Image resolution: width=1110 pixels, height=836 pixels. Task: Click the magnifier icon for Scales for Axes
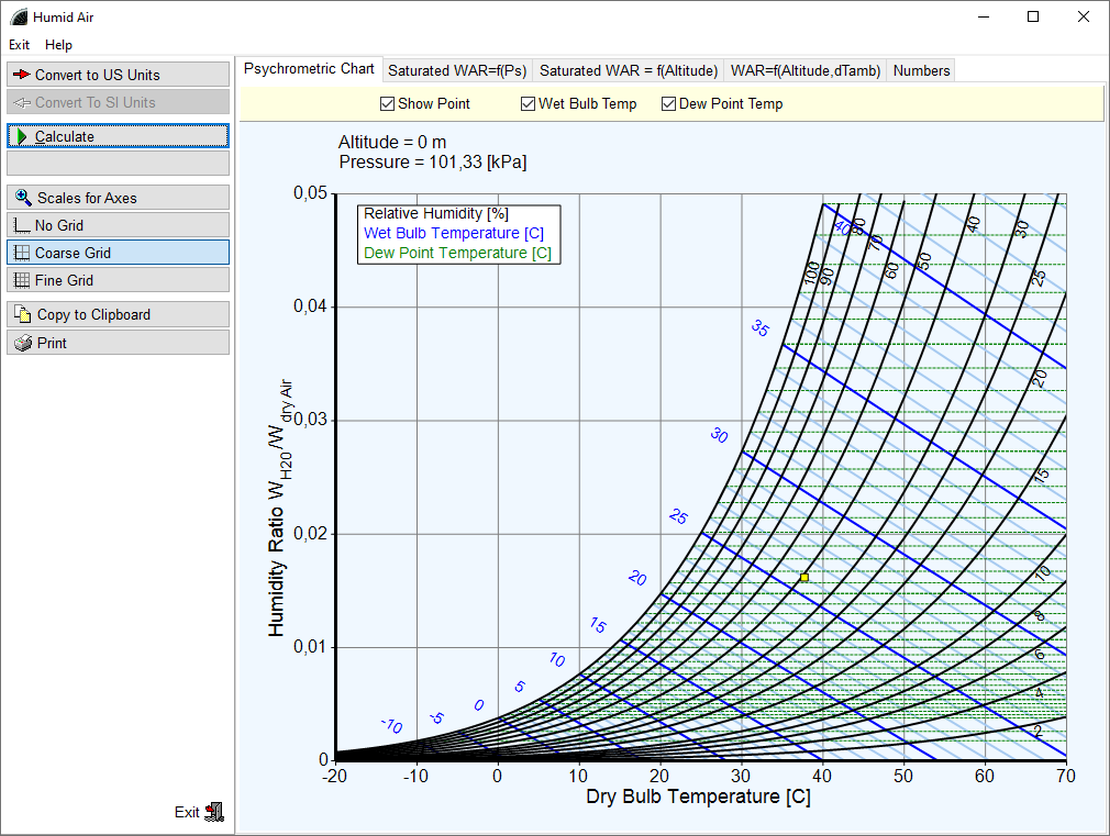(x=23, y=198)
